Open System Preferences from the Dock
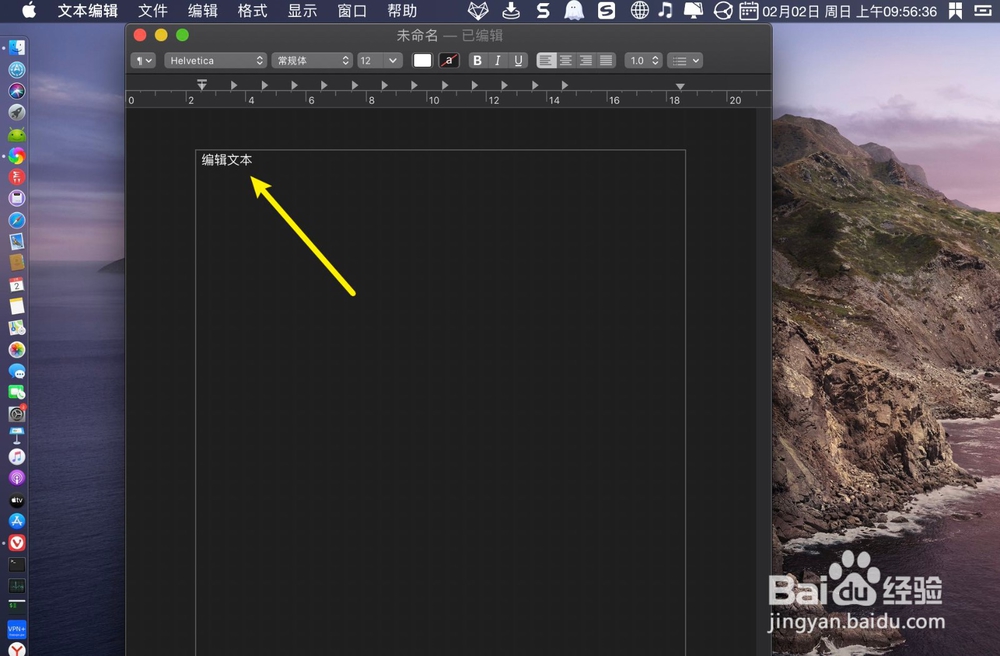1000x656 pixels. (17, 414)
